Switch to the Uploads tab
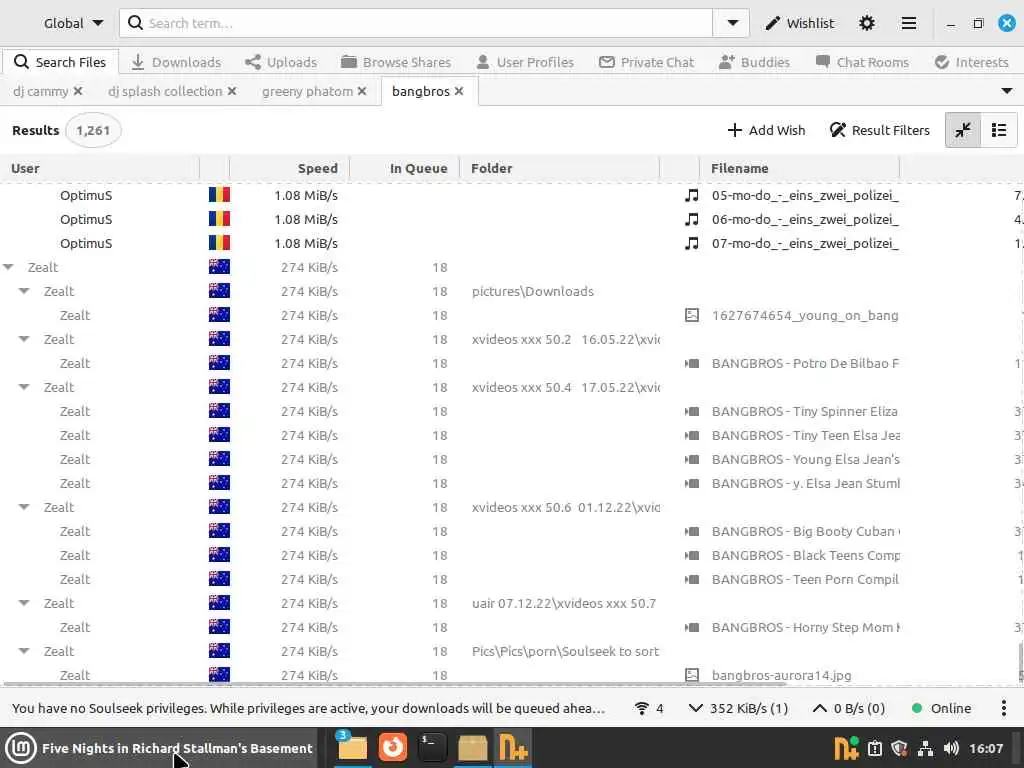 tap(281, 62)
